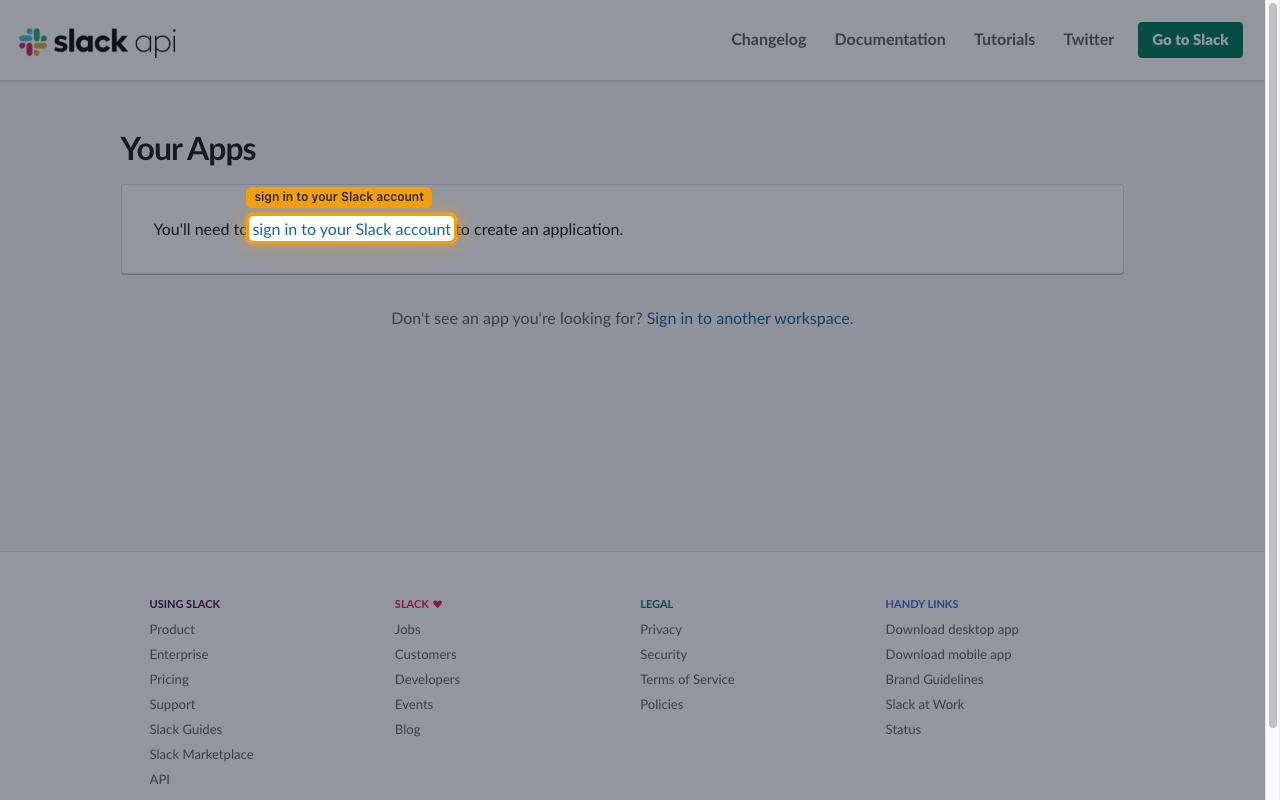Open the Enterprise footer link

point(179,654)
